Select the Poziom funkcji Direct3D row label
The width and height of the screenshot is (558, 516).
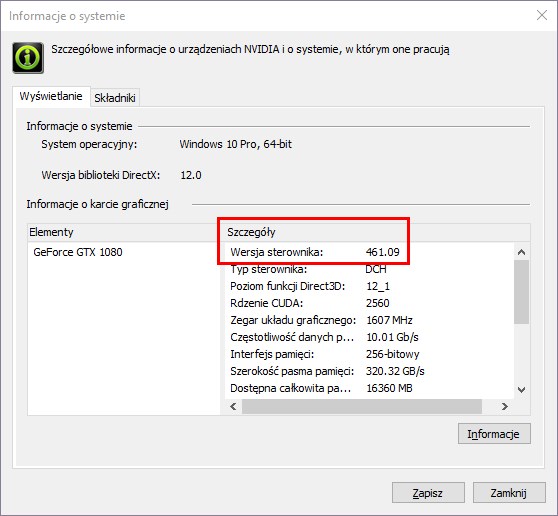[x=288, y=286]
